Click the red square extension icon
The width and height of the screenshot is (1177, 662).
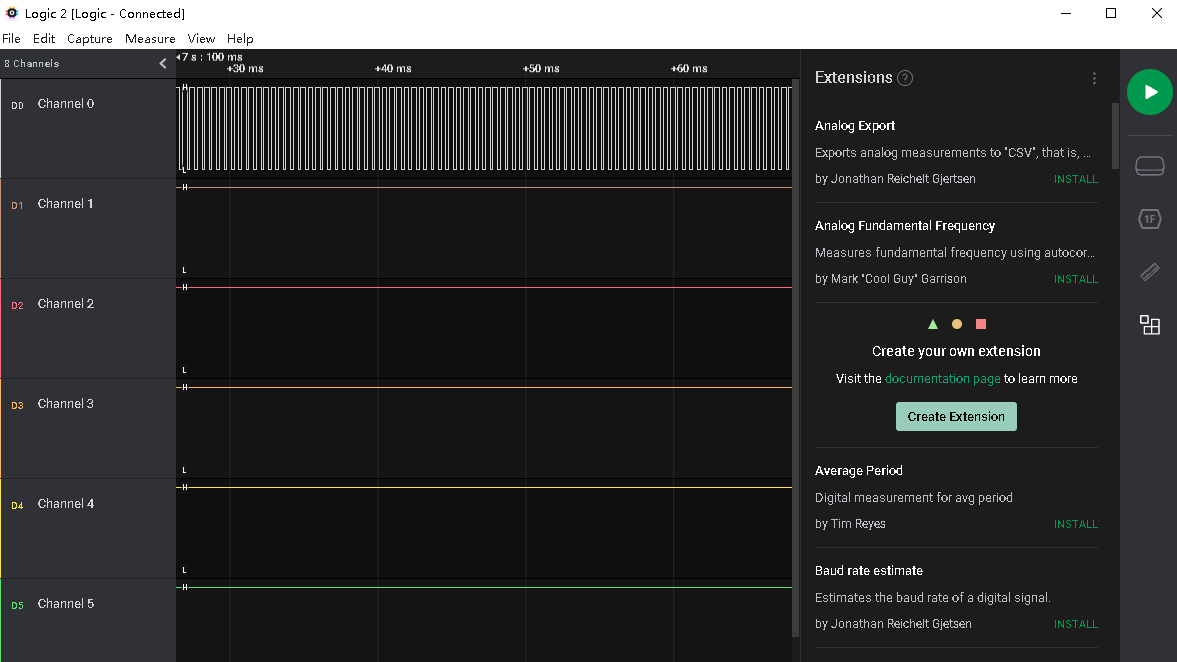point(980,324)
